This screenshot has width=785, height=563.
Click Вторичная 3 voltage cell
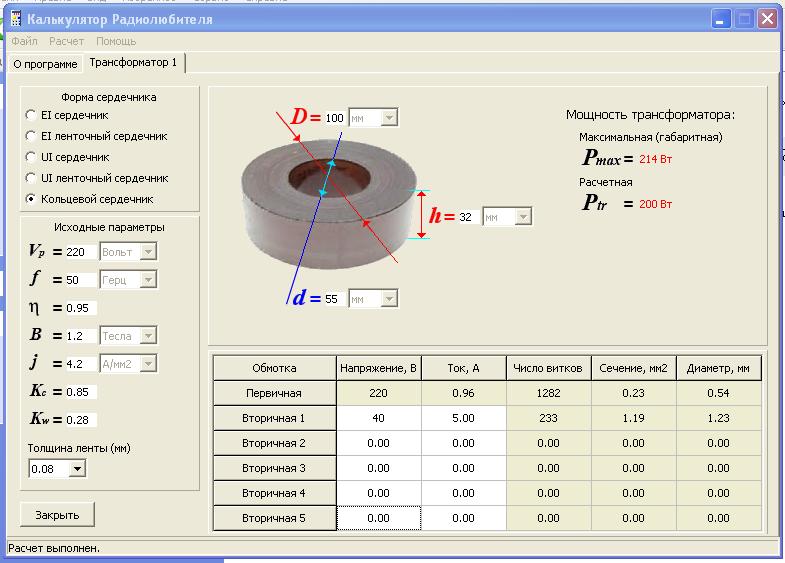(378, 468)
